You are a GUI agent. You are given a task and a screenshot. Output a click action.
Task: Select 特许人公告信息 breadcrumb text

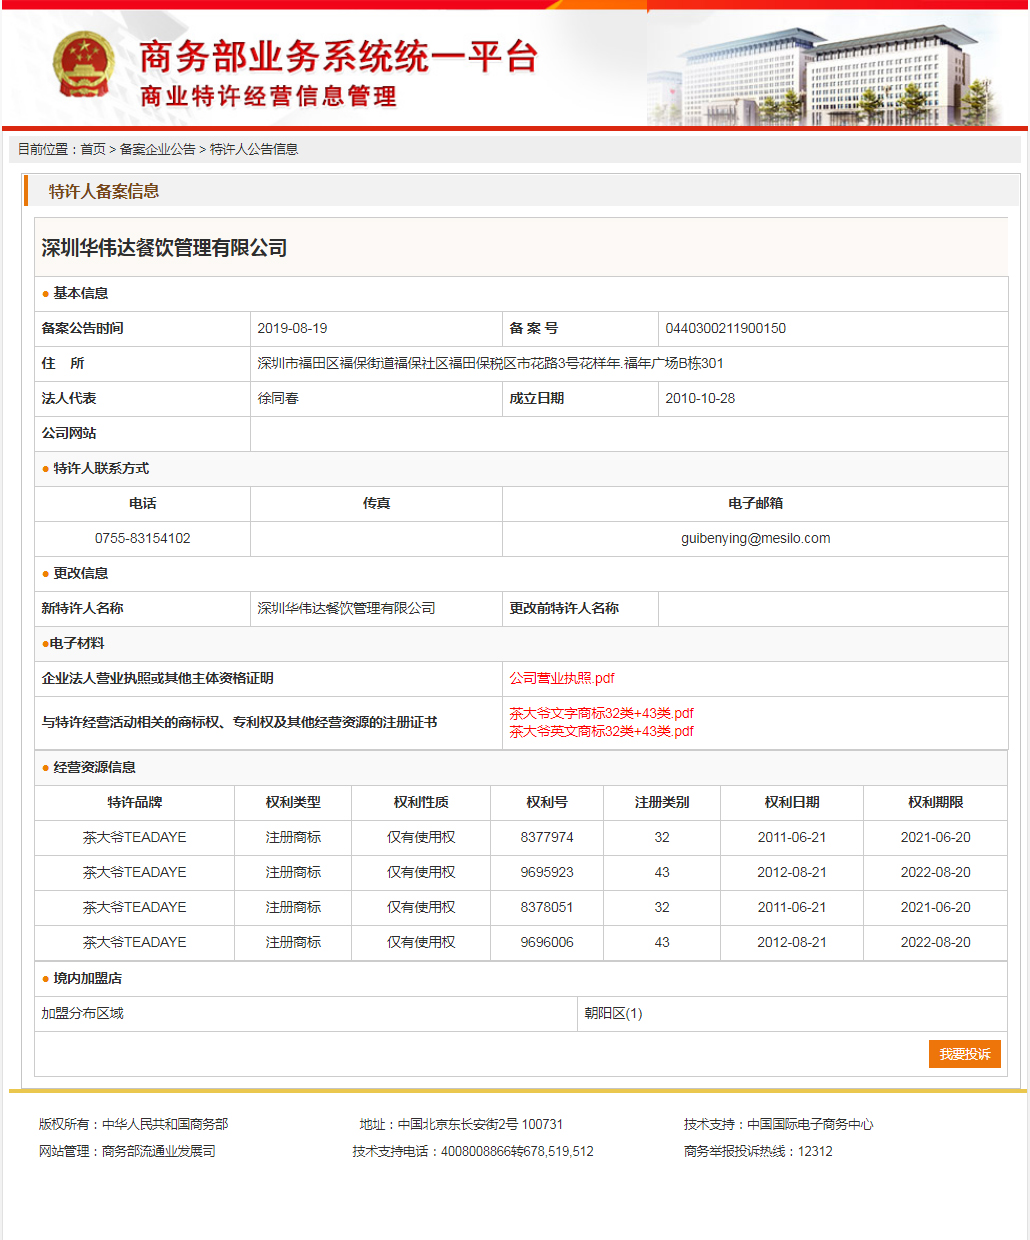point(254,149)
